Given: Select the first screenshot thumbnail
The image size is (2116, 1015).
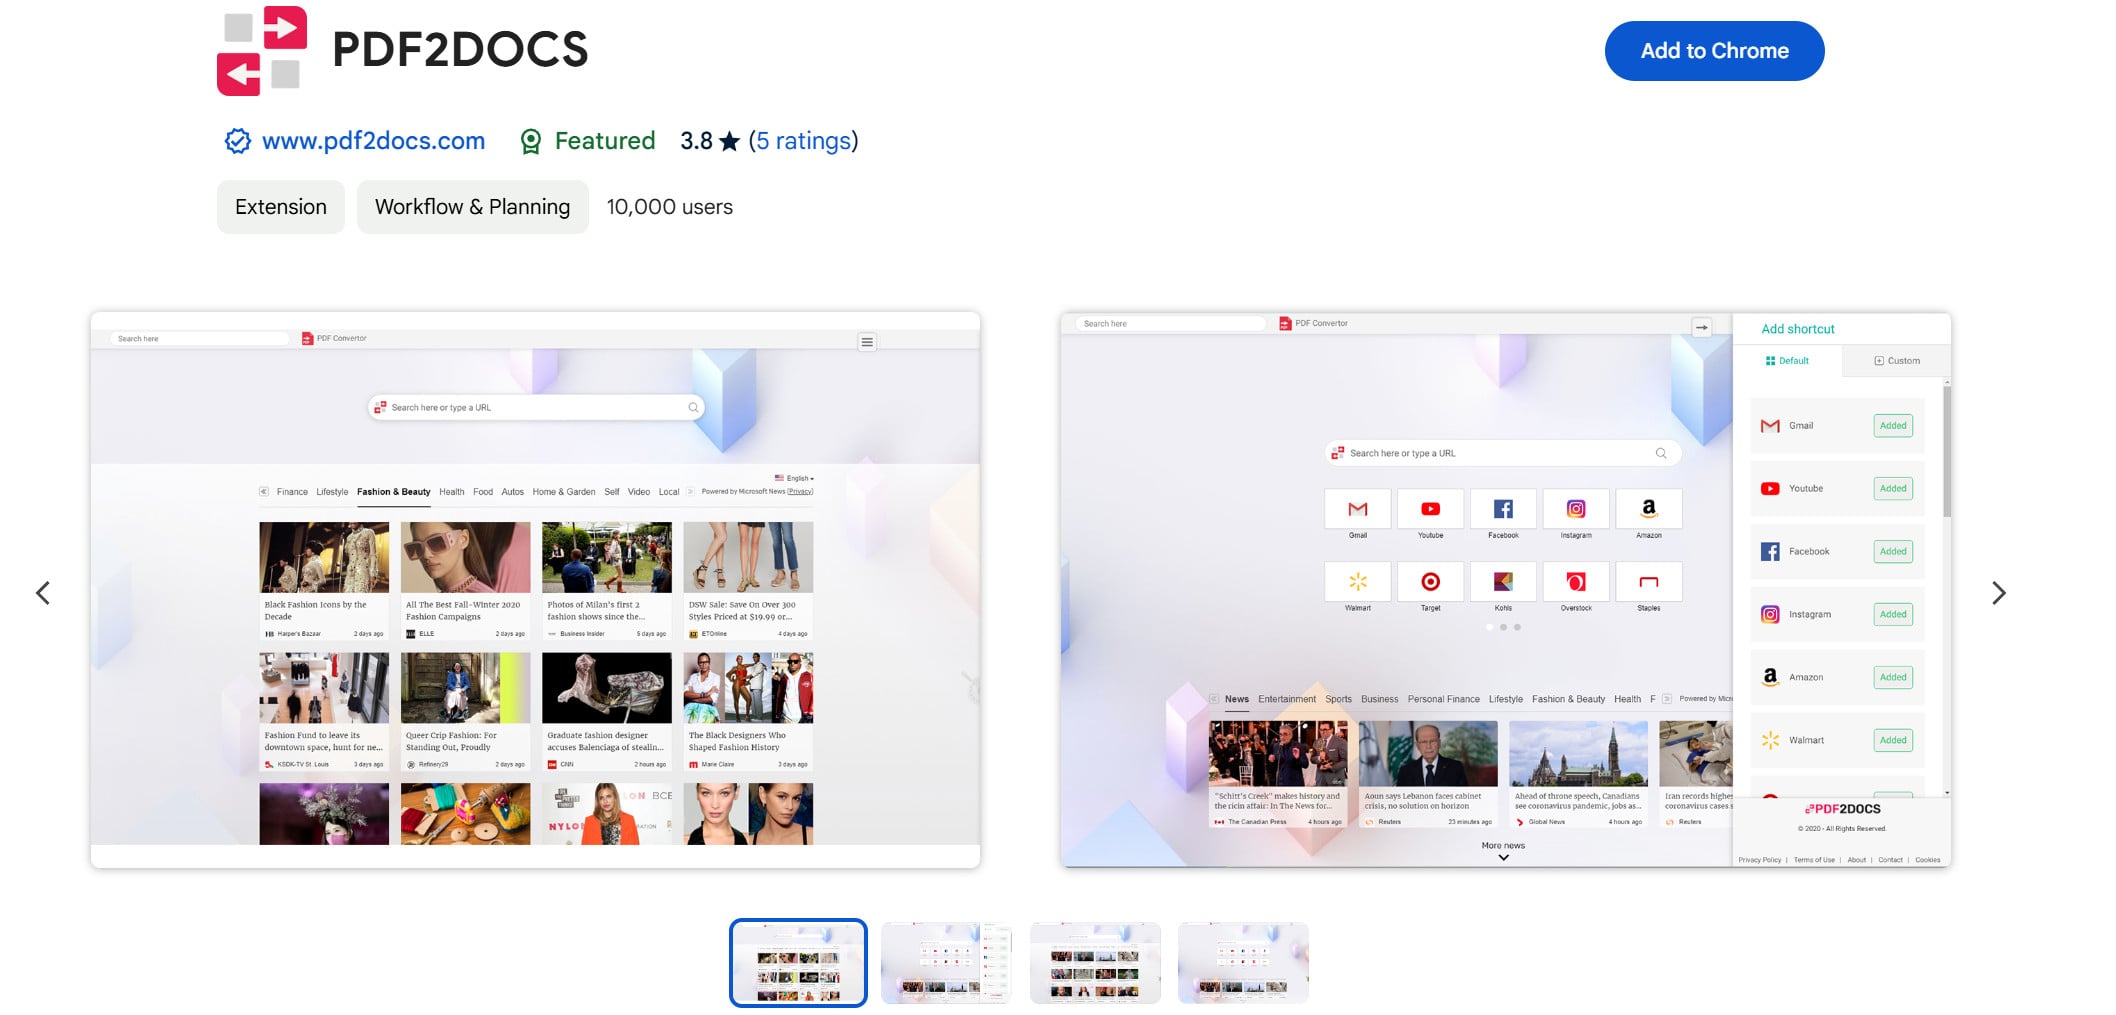Looking at the screenshot, I should tap(798, 962).
